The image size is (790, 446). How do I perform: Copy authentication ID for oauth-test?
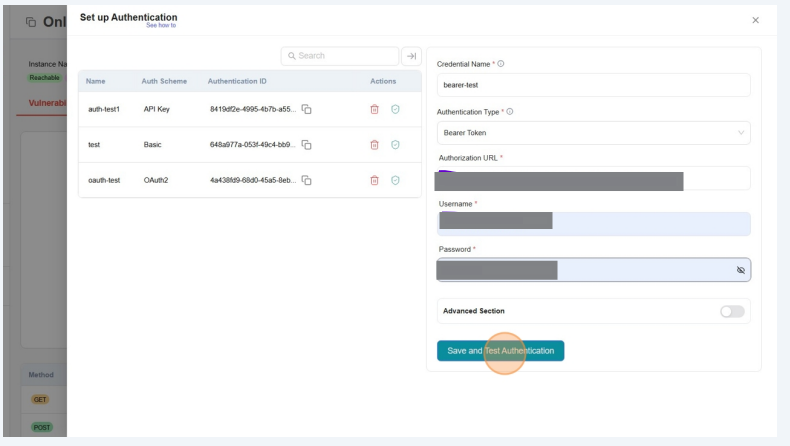[x=307, y=180]
